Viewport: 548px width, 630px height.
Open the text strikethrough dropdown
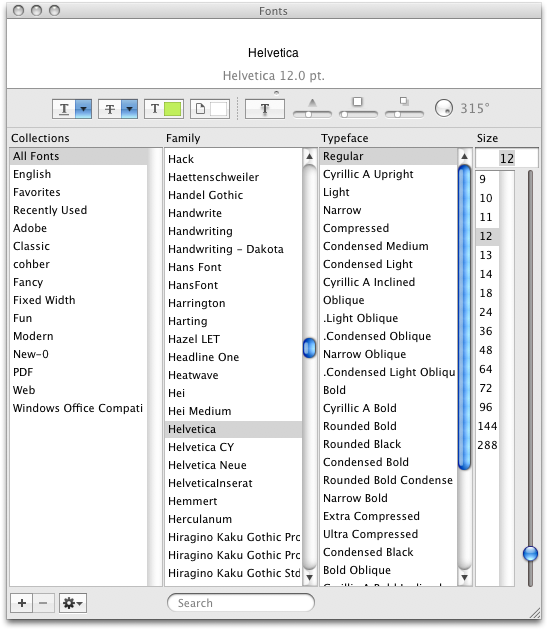pos(118,109)
